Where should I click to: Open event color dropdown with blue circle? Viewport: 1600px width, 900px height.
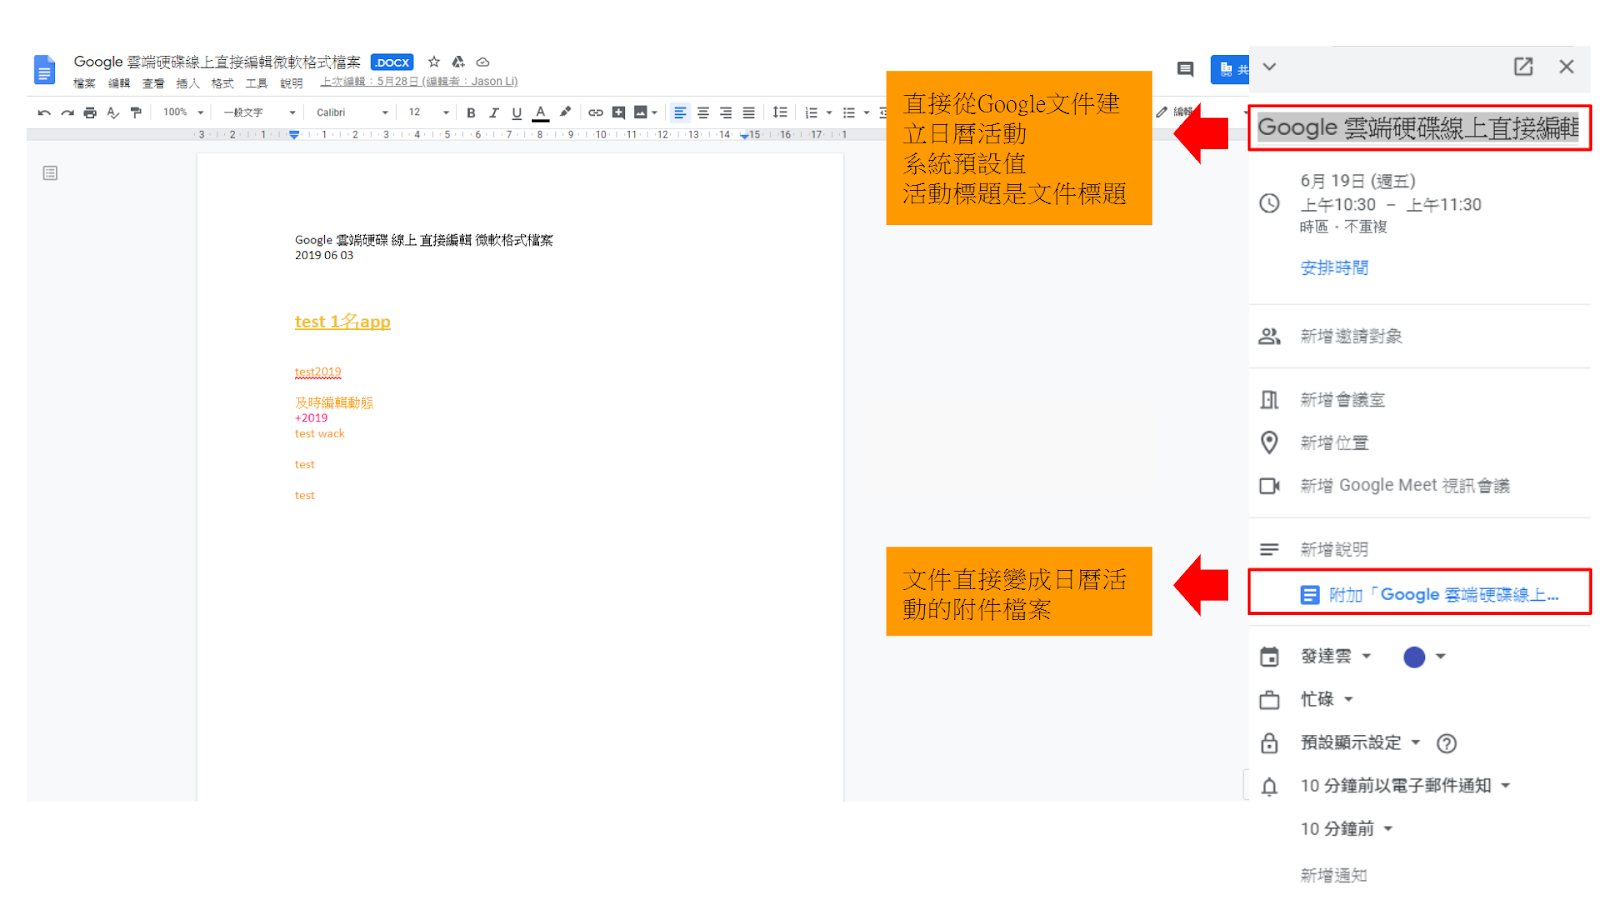pos(1425,657)
